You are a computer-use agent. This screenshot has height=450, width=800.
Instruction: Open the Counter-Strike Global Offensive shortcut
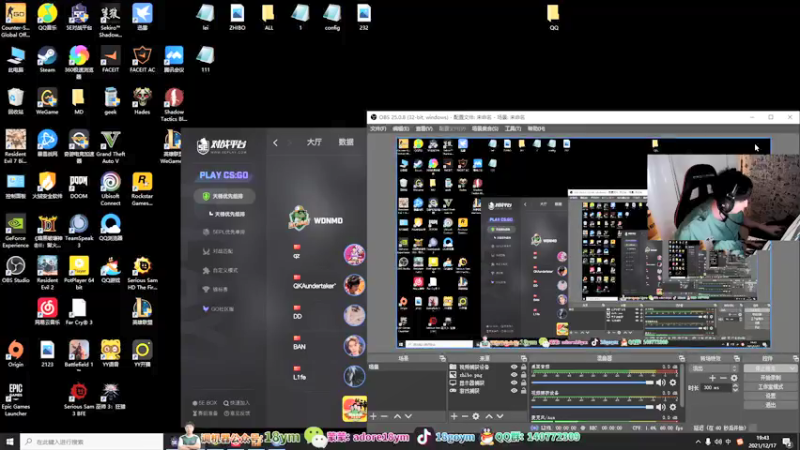tap(15, 20)
